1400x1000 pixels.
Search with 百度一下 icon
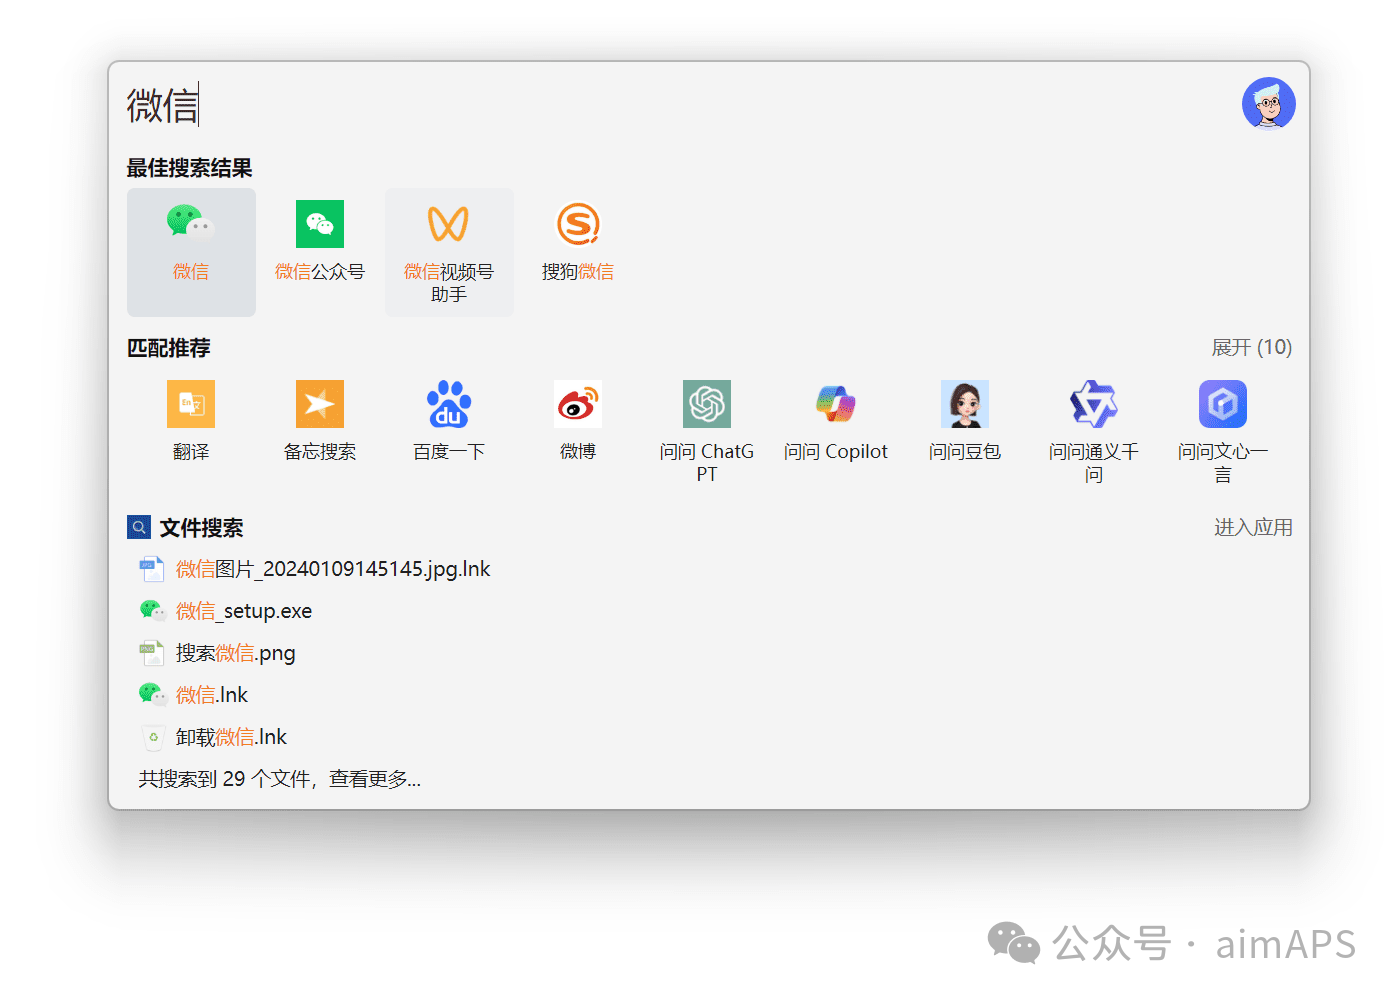(x=449, y=405)
